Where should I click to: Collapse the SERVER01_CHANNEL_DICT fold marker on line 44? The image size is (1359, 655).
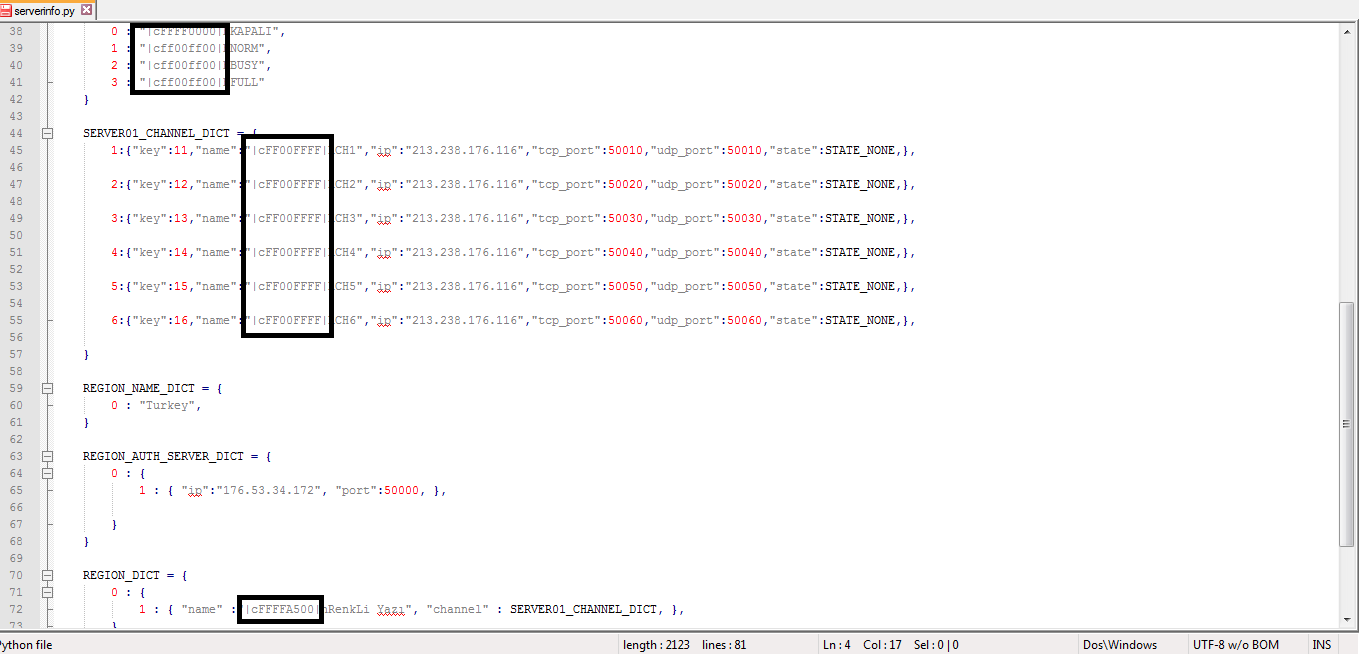click(47, 133)
